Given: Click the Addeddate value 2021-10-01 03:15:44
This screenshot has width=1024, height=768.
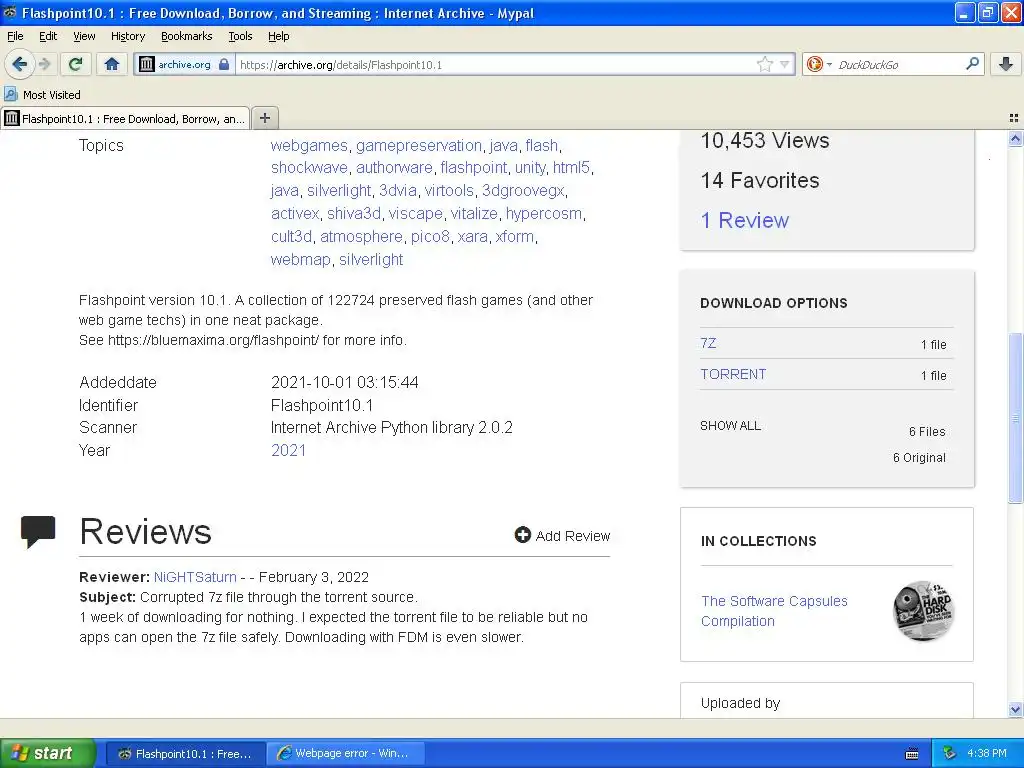Looking at the screenshot, I should (345, 382).
